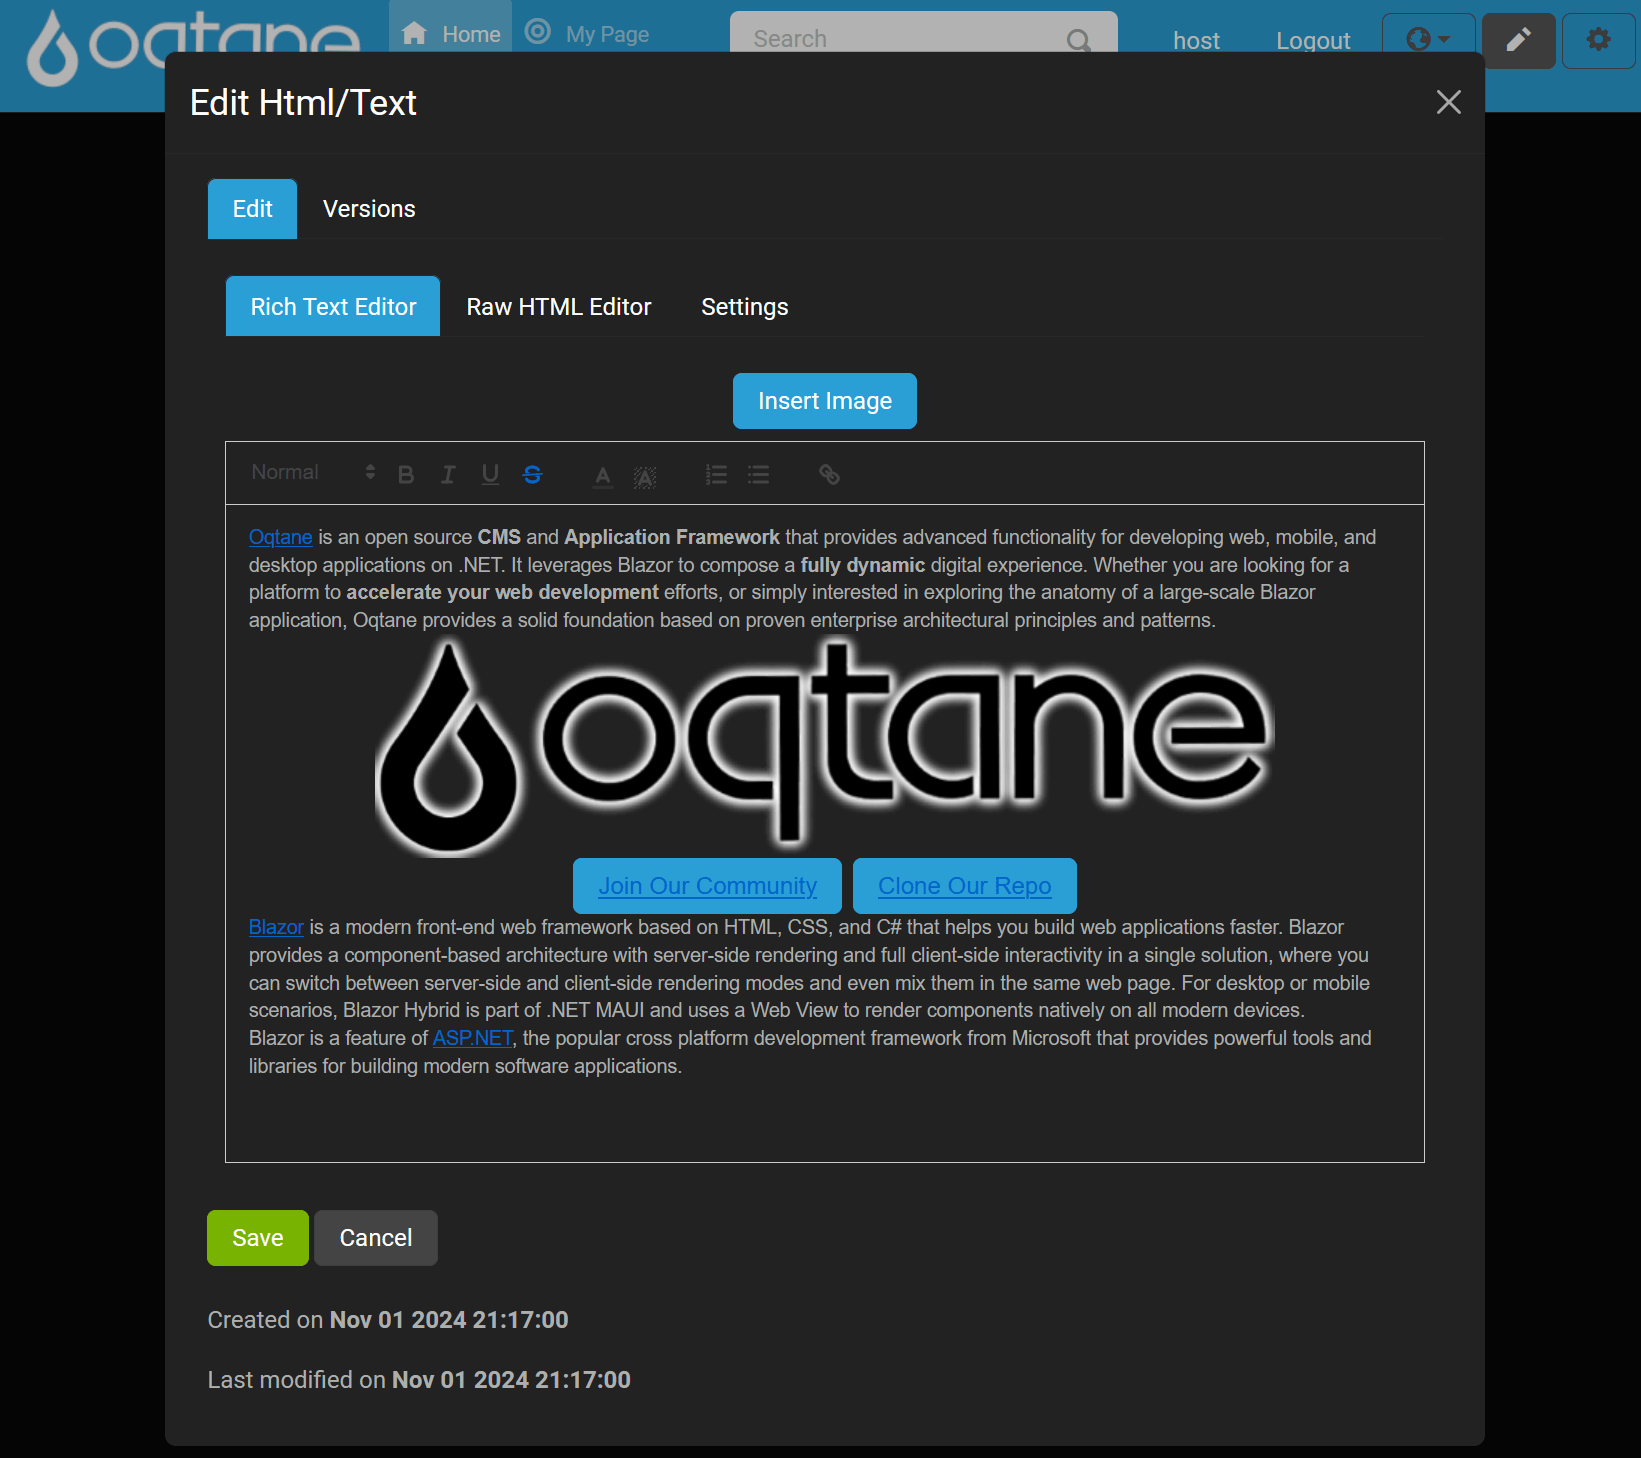Click the 'Edit Html/Text' dialog title
The height and width of the screenshot is (1458, 1641).
point(303,103)
